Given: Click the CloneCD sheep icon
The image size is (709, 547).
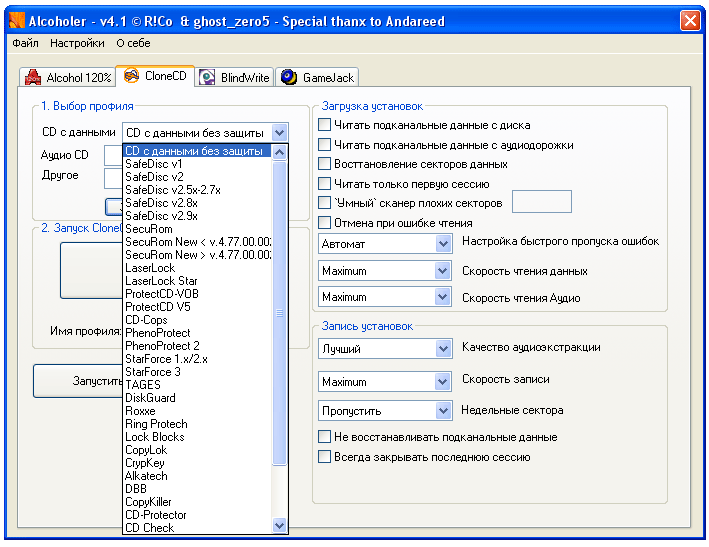Looking at the screenshot, I should click(x=132, y=75).
